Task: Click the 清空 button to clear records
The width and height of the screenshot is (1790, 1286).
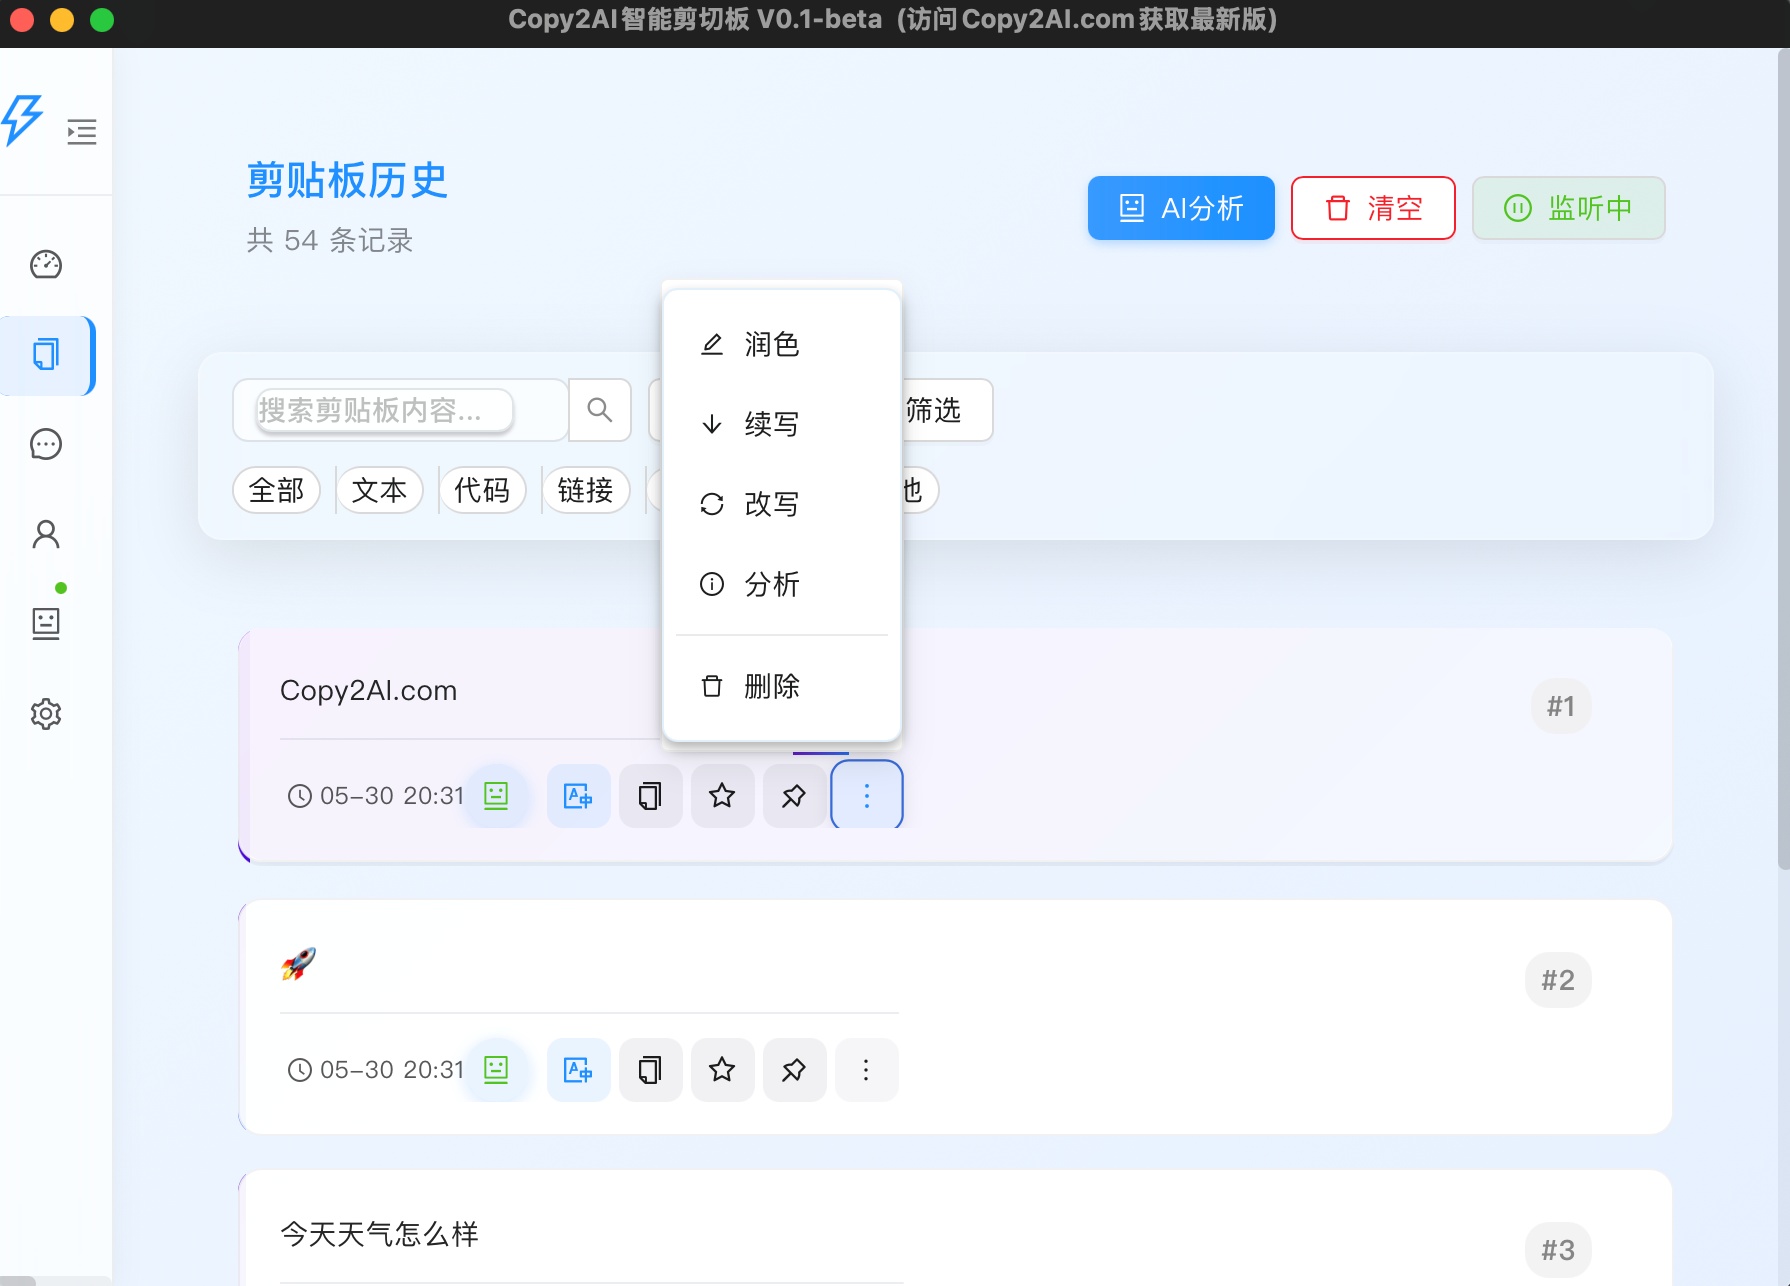Action: [1373, 208]
